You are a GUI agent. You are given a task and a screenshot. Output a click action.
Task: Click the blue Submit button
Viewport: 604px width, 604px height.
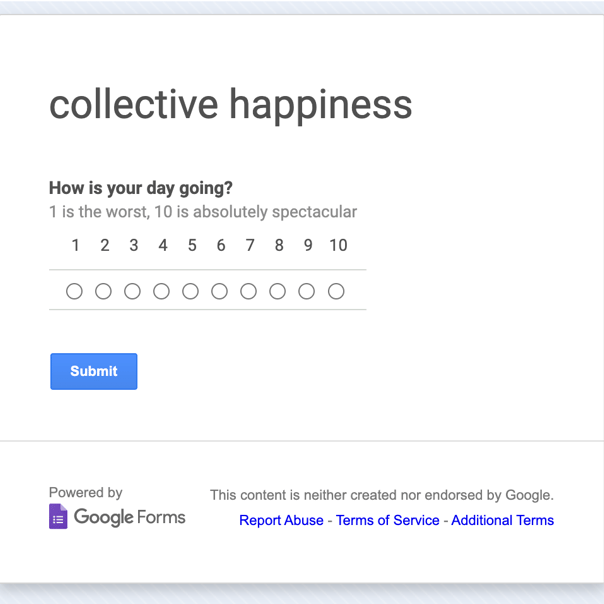94,371
